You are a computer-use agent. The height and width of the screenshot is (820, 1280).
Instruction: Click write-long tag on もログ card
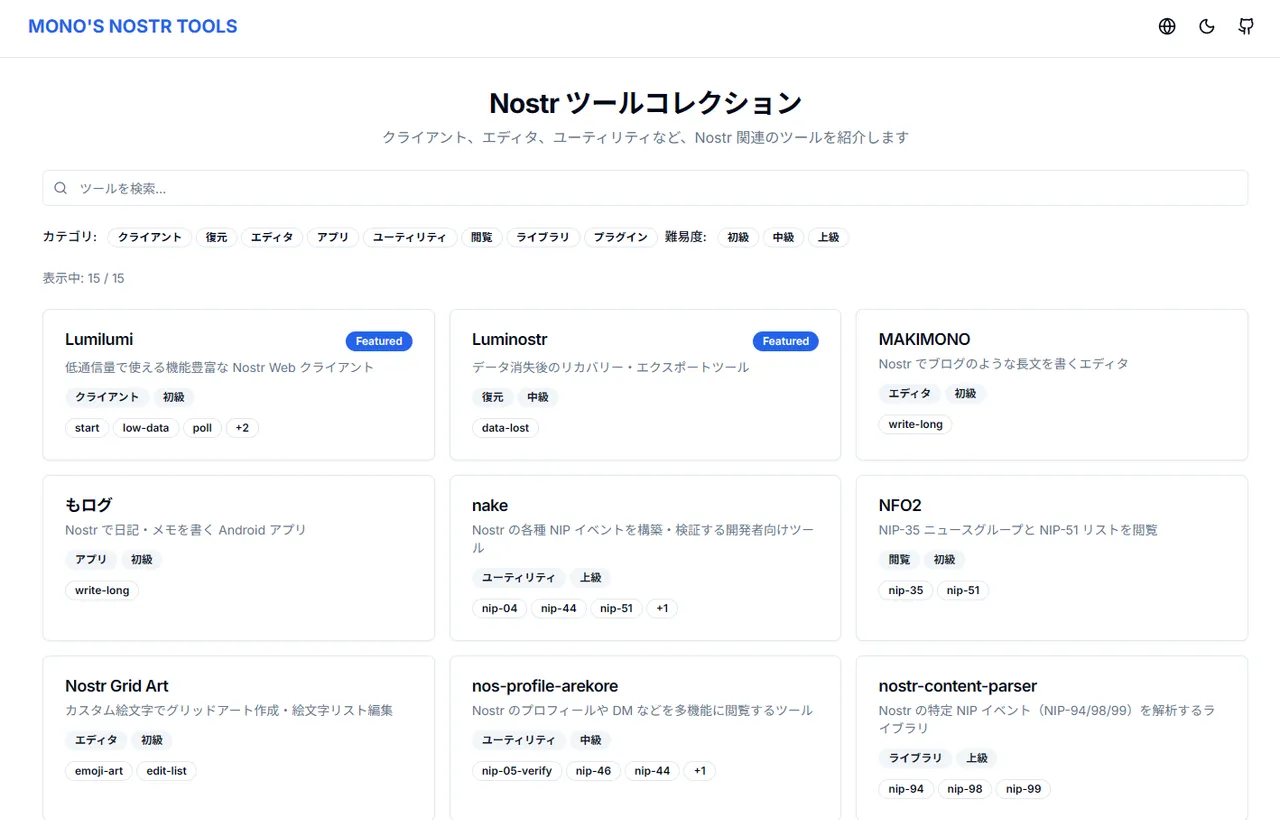[x=102, y=590]
